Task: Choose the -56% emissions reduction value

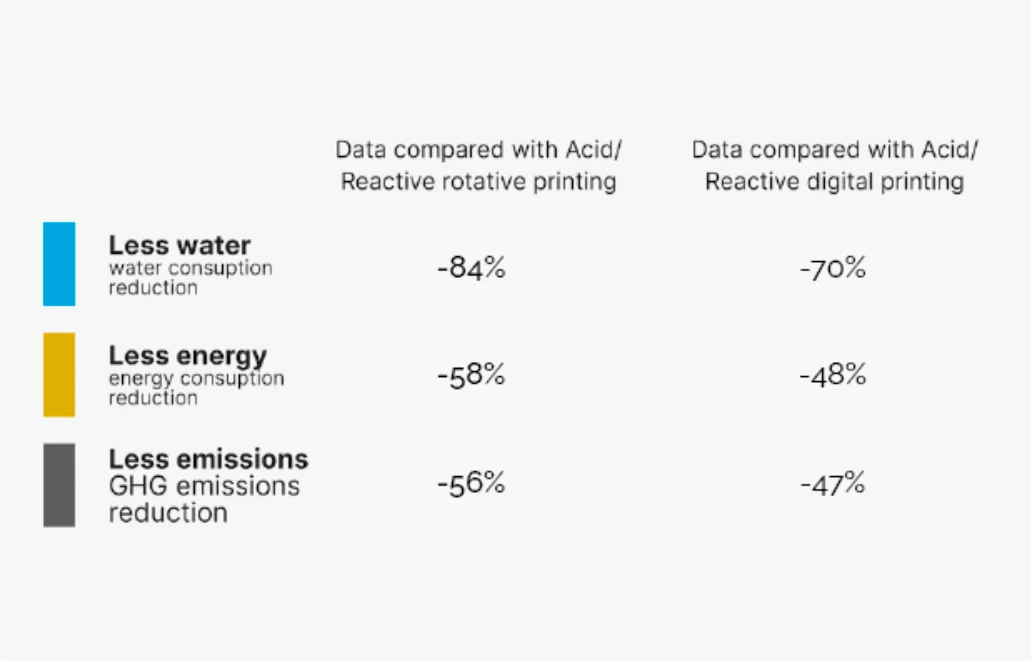Action: coord(471,484)
